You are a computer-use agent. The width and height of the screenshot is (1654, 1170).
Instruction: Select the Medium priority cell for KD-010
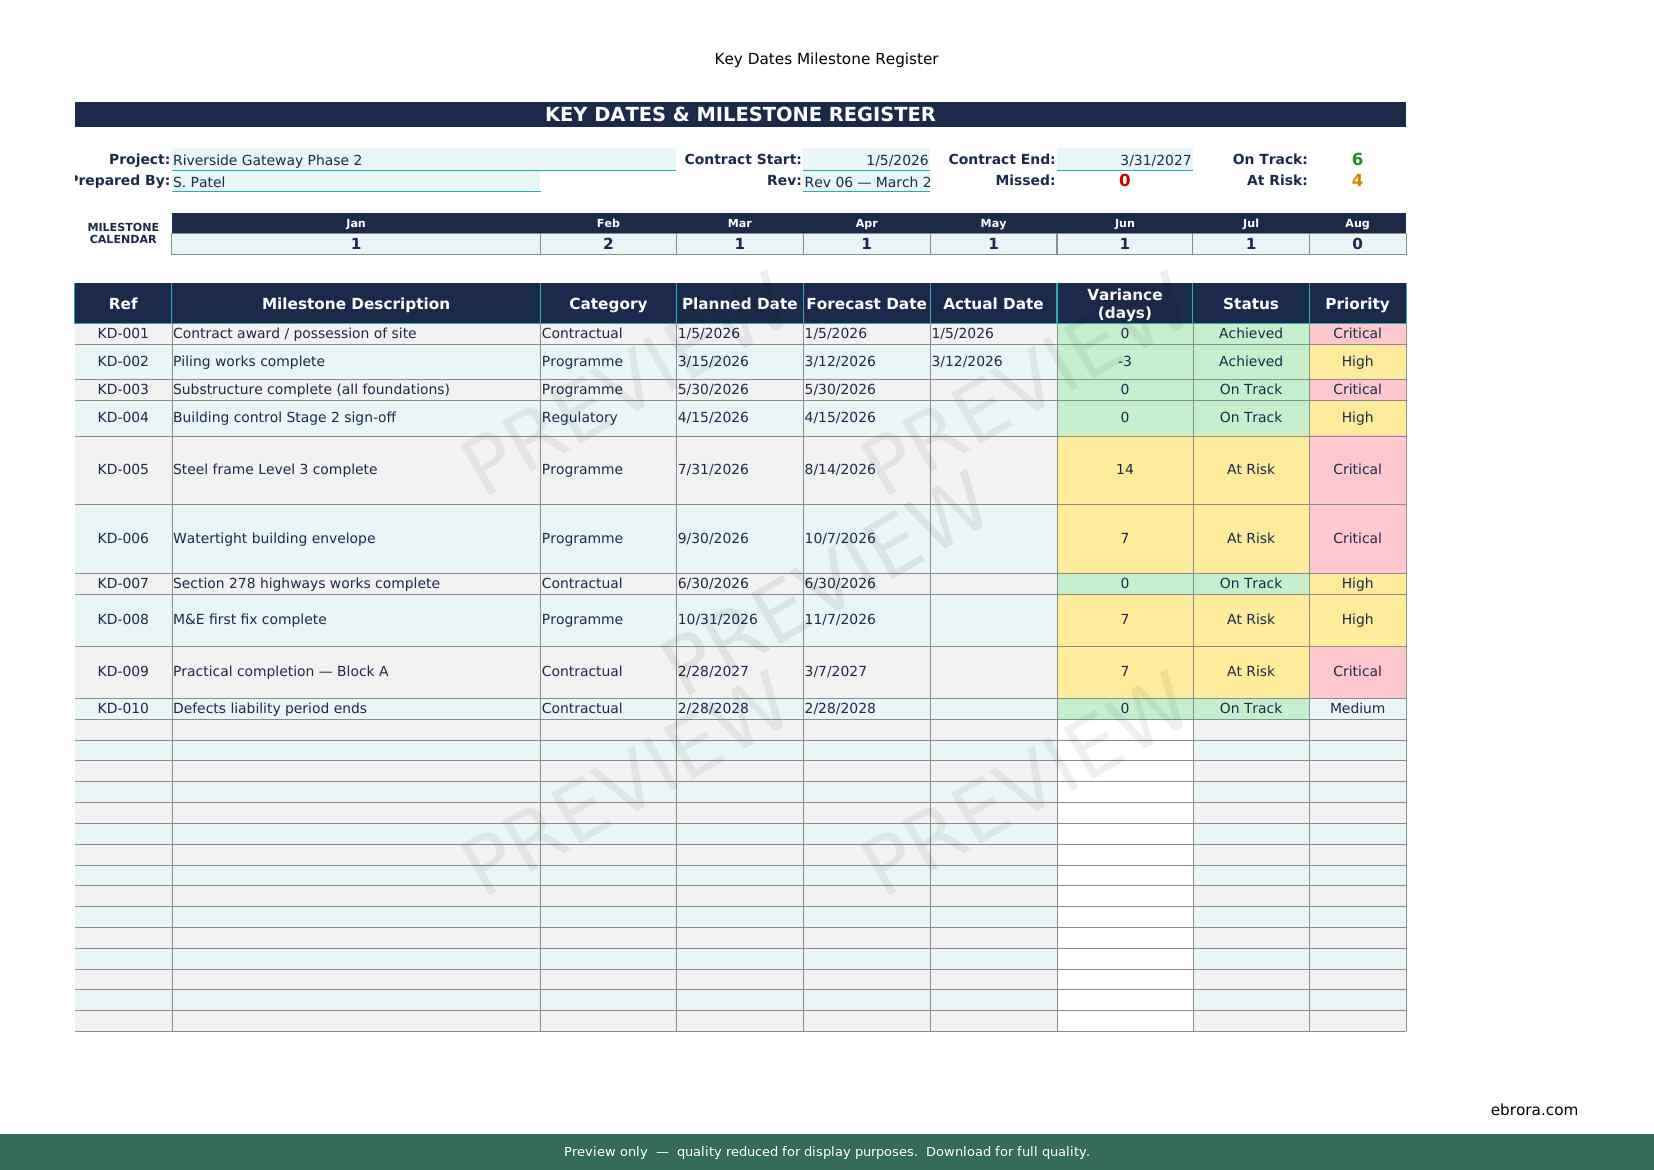tap(1356, 709)
